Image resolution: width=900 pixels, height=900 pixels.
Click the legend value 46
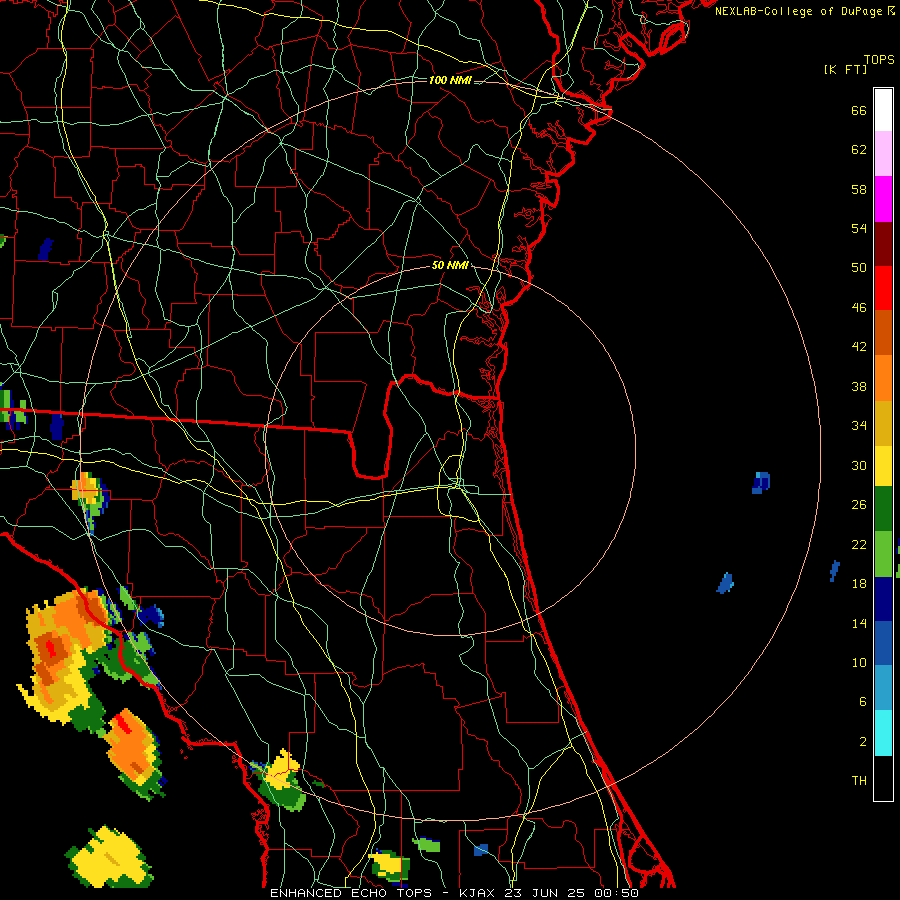[x=859, y=307]
